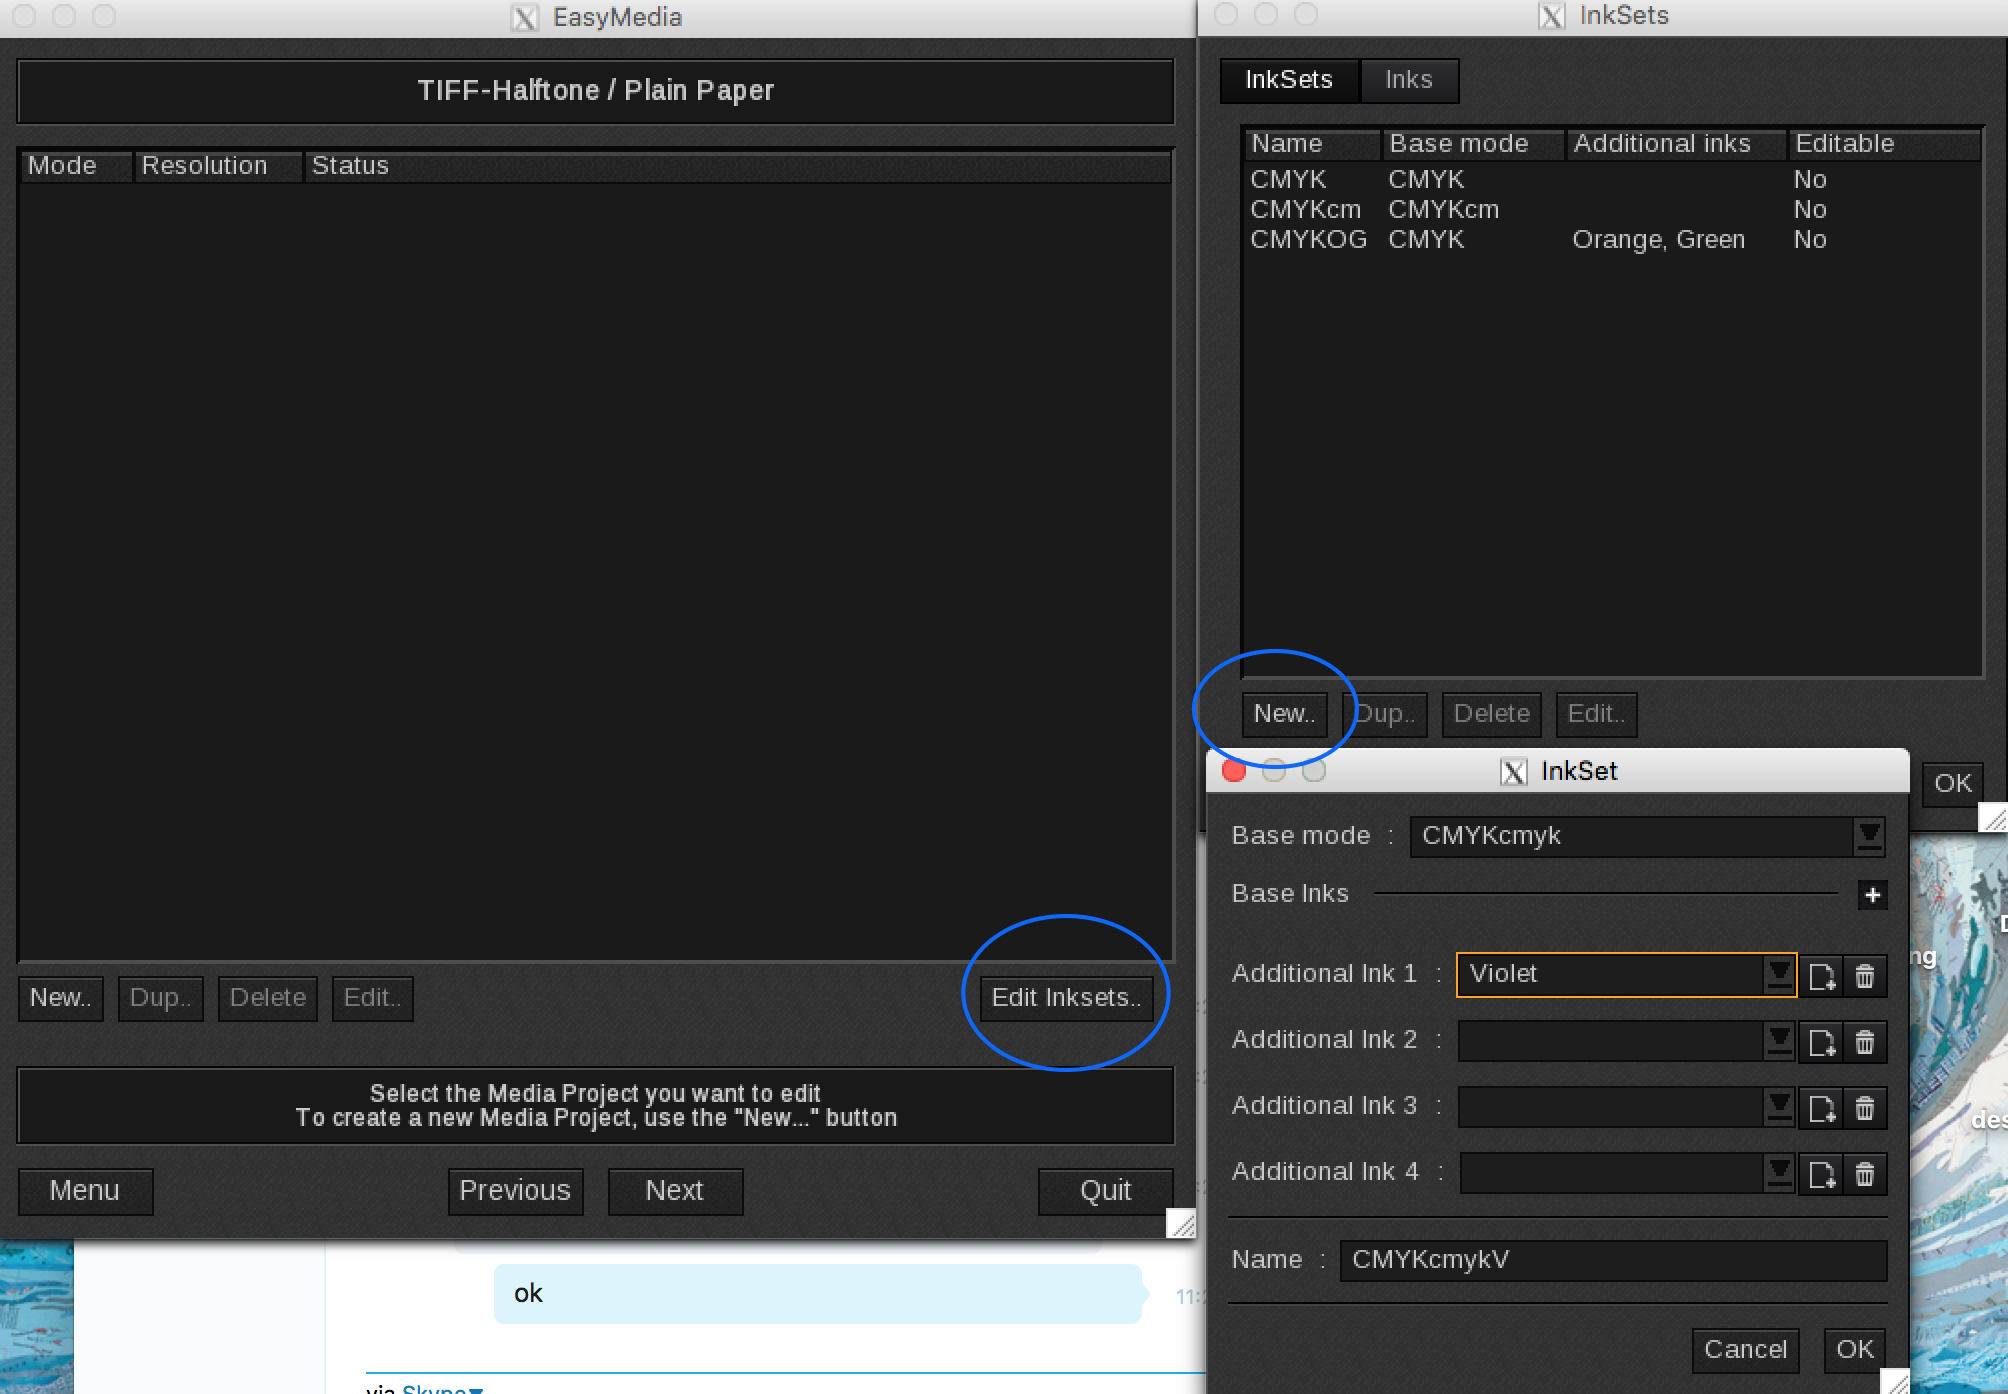Image resolution: width=2008 pixels, height=1394 pixels.
Task: Select the CMYKOG row in inksets list
Action: click(1308, 240)
